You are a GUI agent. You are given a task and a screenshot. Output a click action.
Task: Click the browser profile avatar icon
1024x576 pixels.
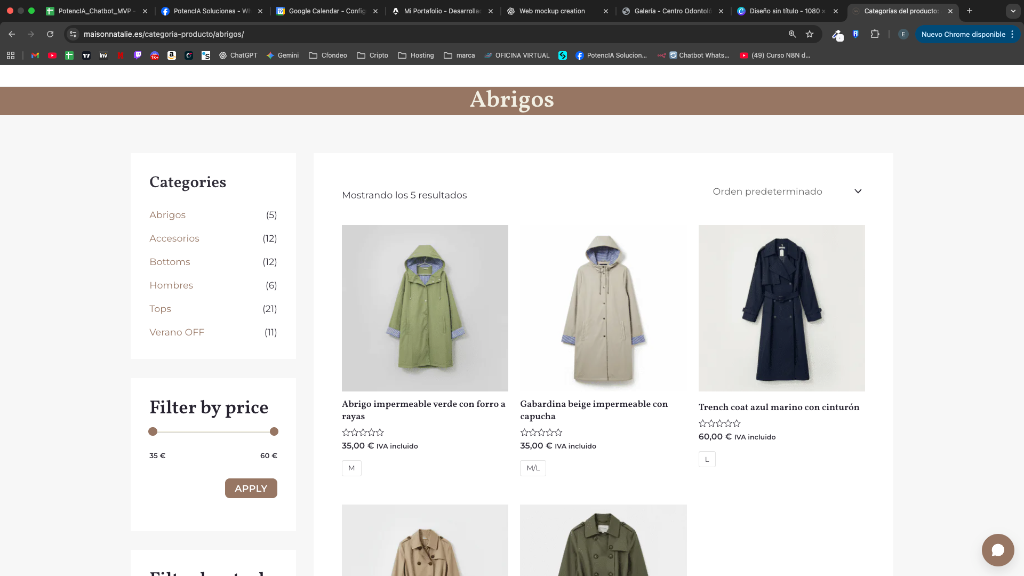(x=902, y=33)
